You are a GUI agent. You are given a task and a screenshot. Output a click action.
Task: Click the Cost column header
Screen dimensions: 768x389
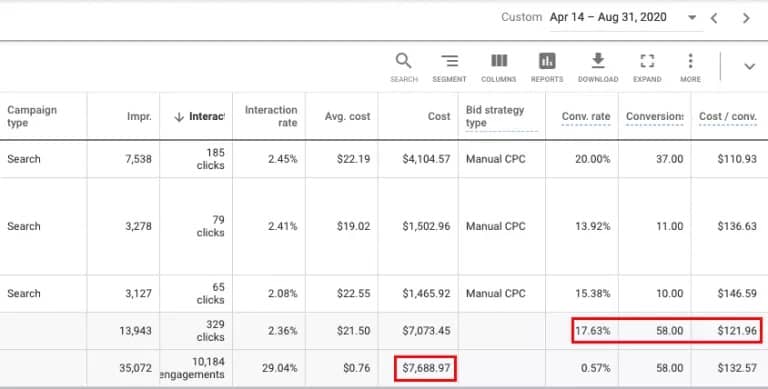tap(439, 116)
